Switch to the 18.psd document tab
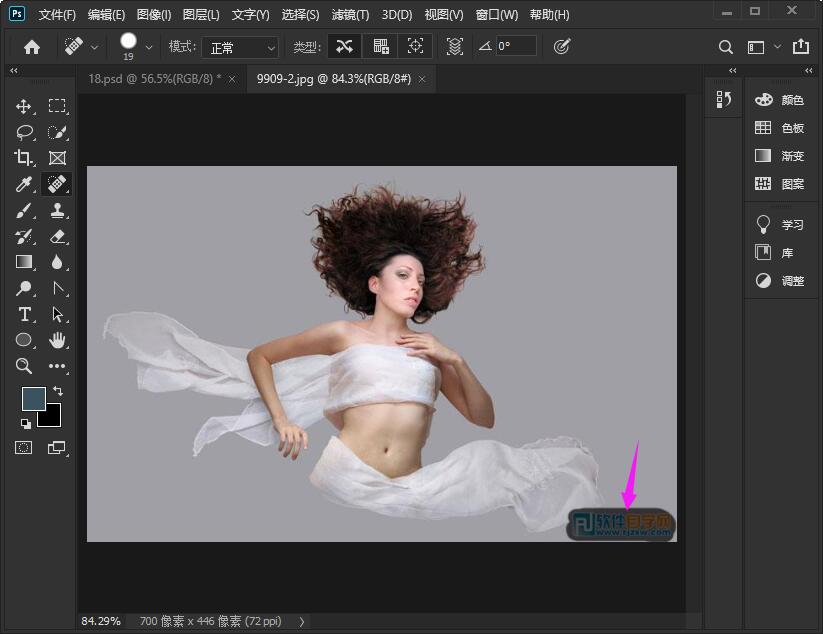 pos(153,78)
